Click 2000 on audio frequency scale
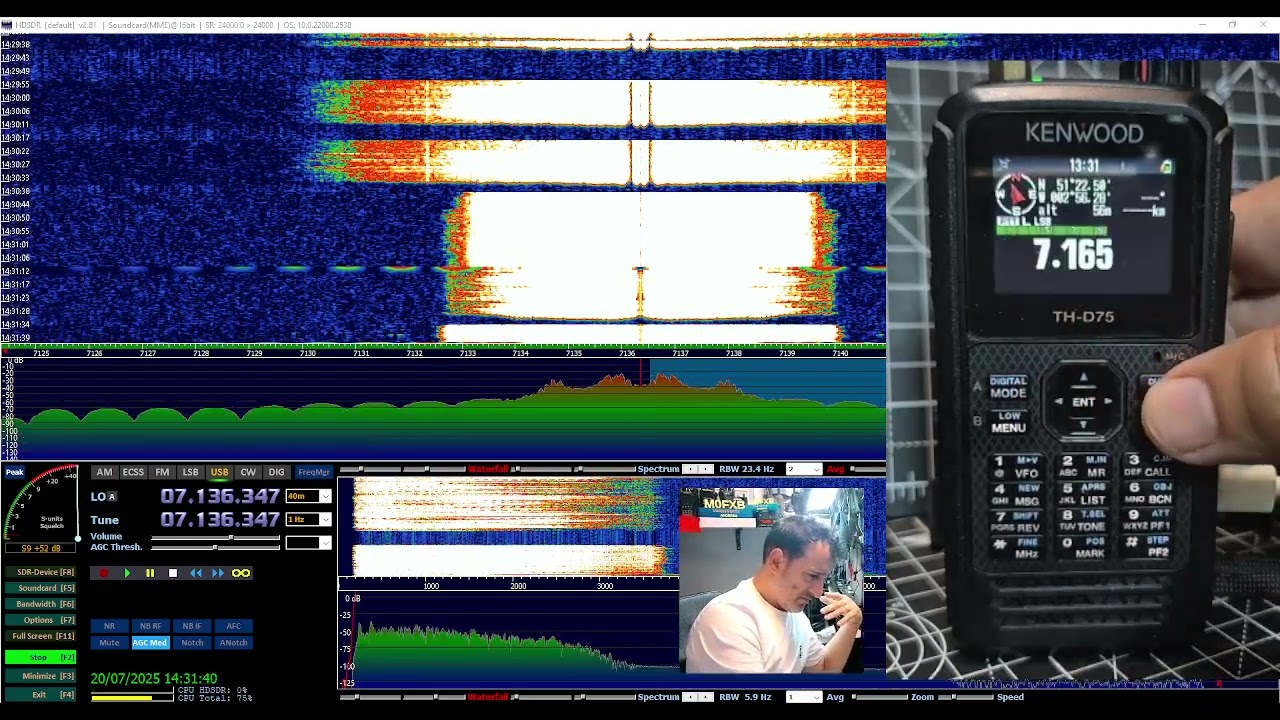 tap(518, 586)
